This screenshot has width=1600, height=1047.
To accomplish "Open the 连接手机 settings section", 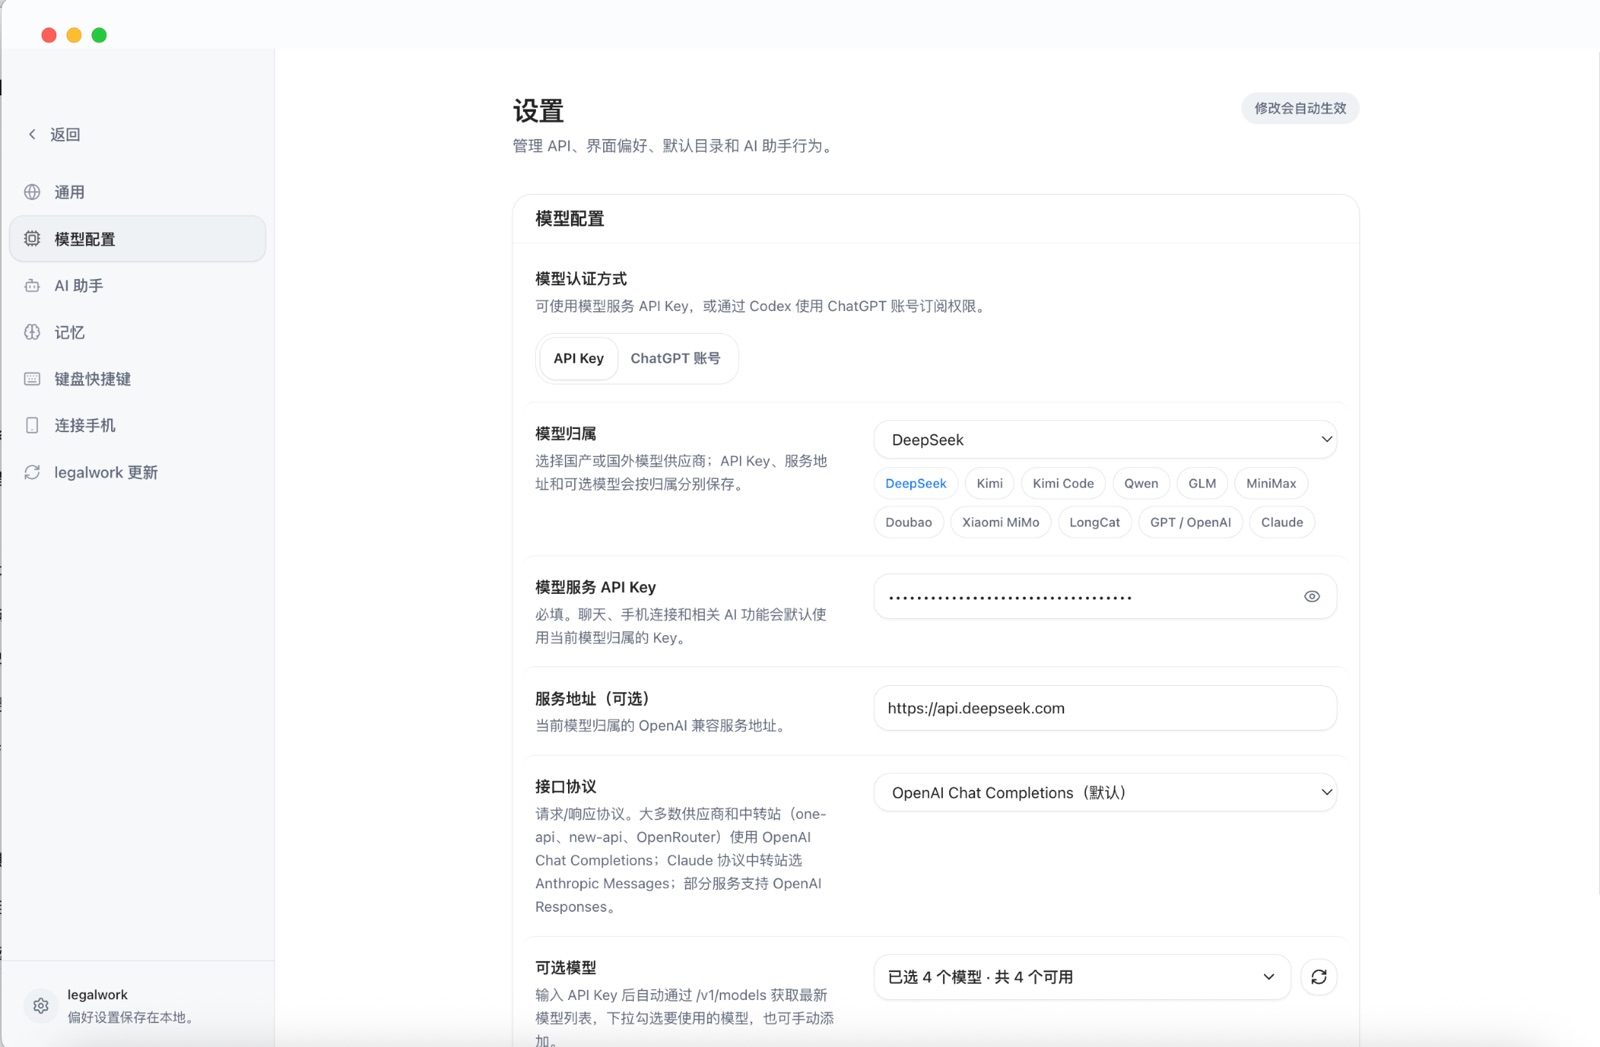I will click(x=138, y=425).
